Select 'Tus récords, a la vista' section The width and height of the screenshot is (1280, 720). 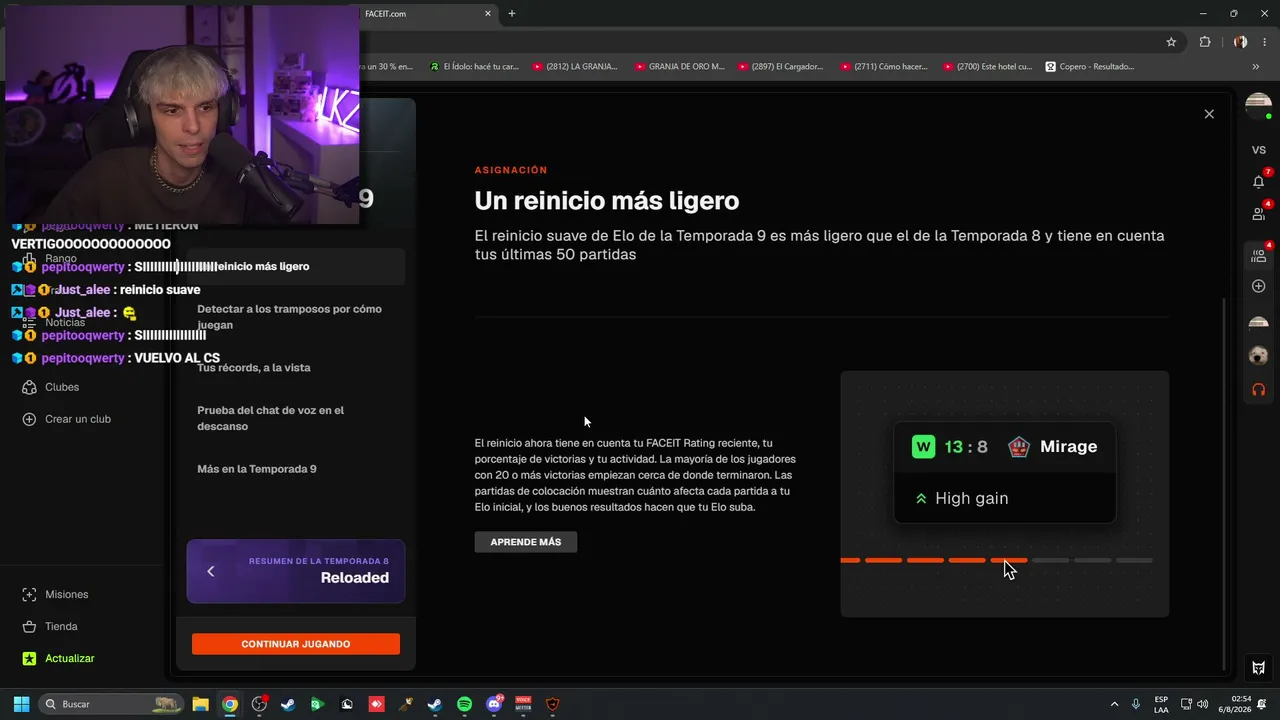pyautogui.click(x=296, y=367)
